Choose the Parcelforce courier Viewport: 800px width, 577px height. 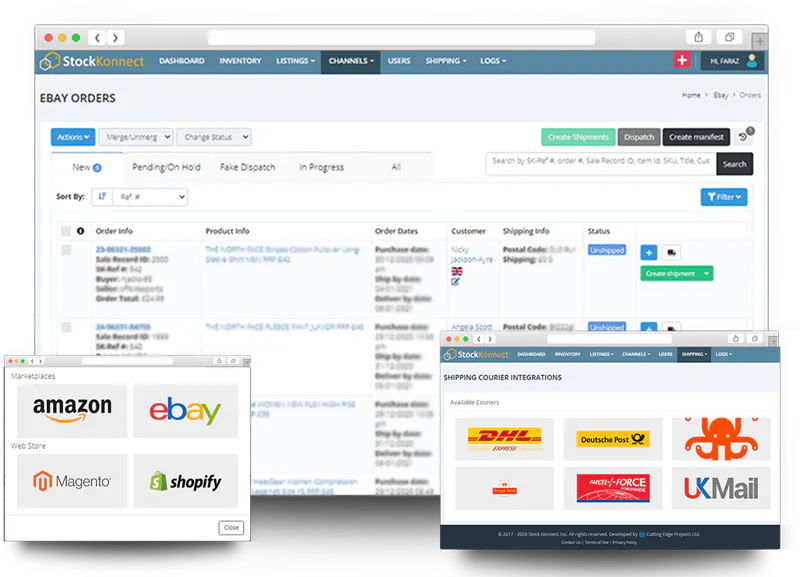pyautogui.click(x=612, y=488)
